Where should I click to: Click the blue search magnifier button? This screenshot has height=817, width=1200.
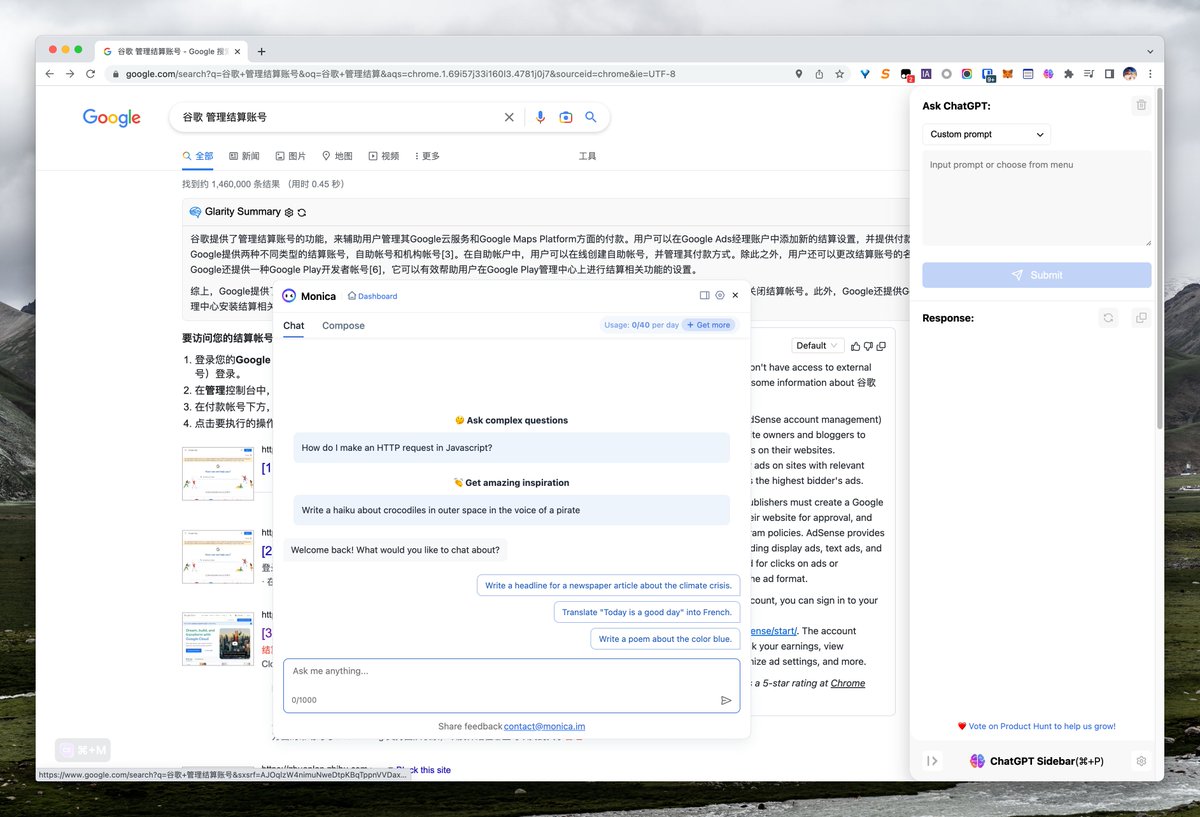(591, 117)
